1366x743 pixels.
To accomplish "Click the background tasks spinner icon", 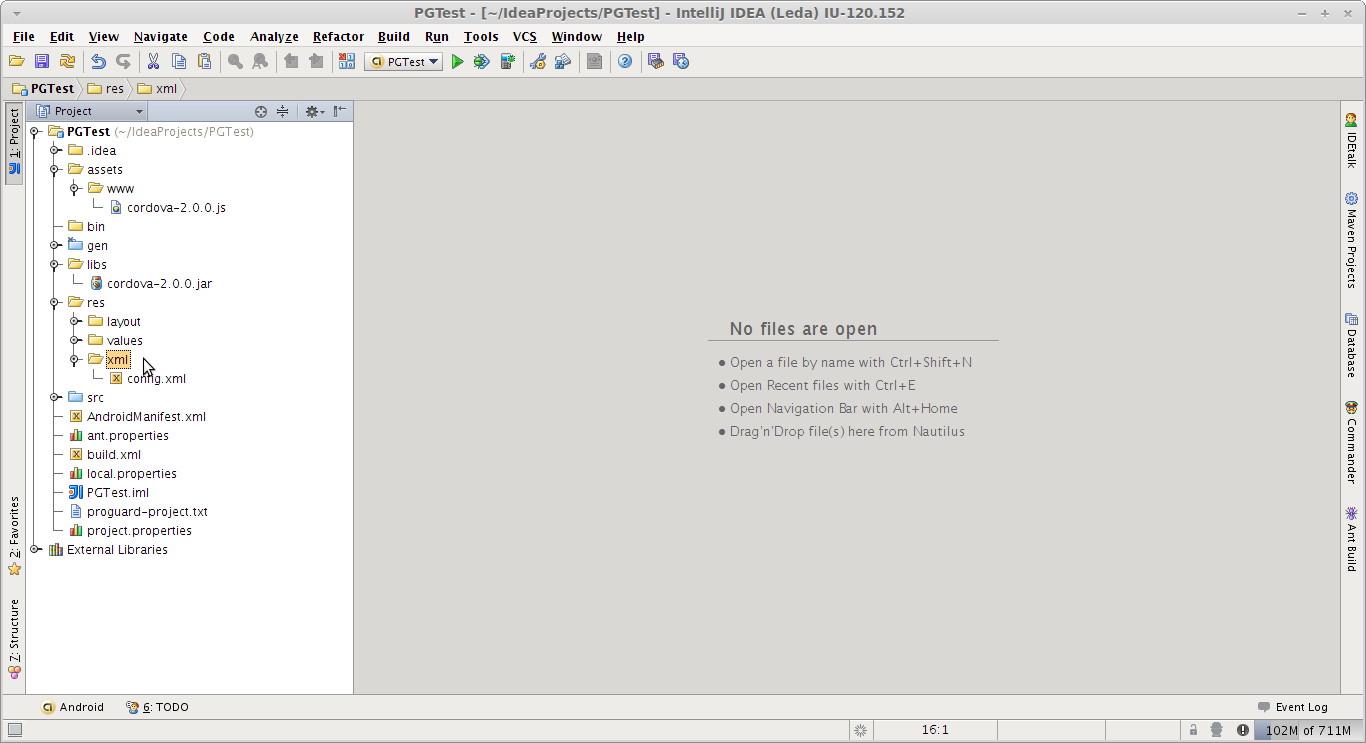I will [x=860, y=730].
